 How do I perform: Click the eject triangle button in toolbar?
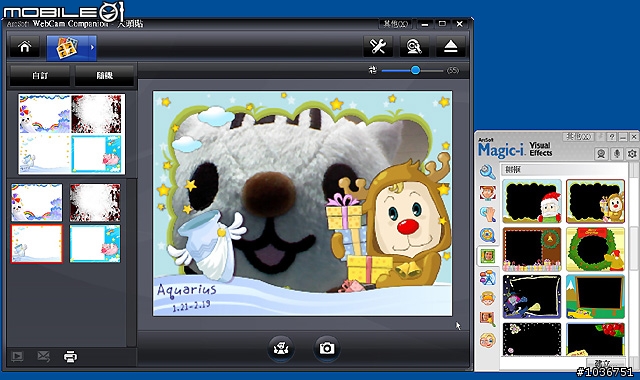[x=451, y=47]
